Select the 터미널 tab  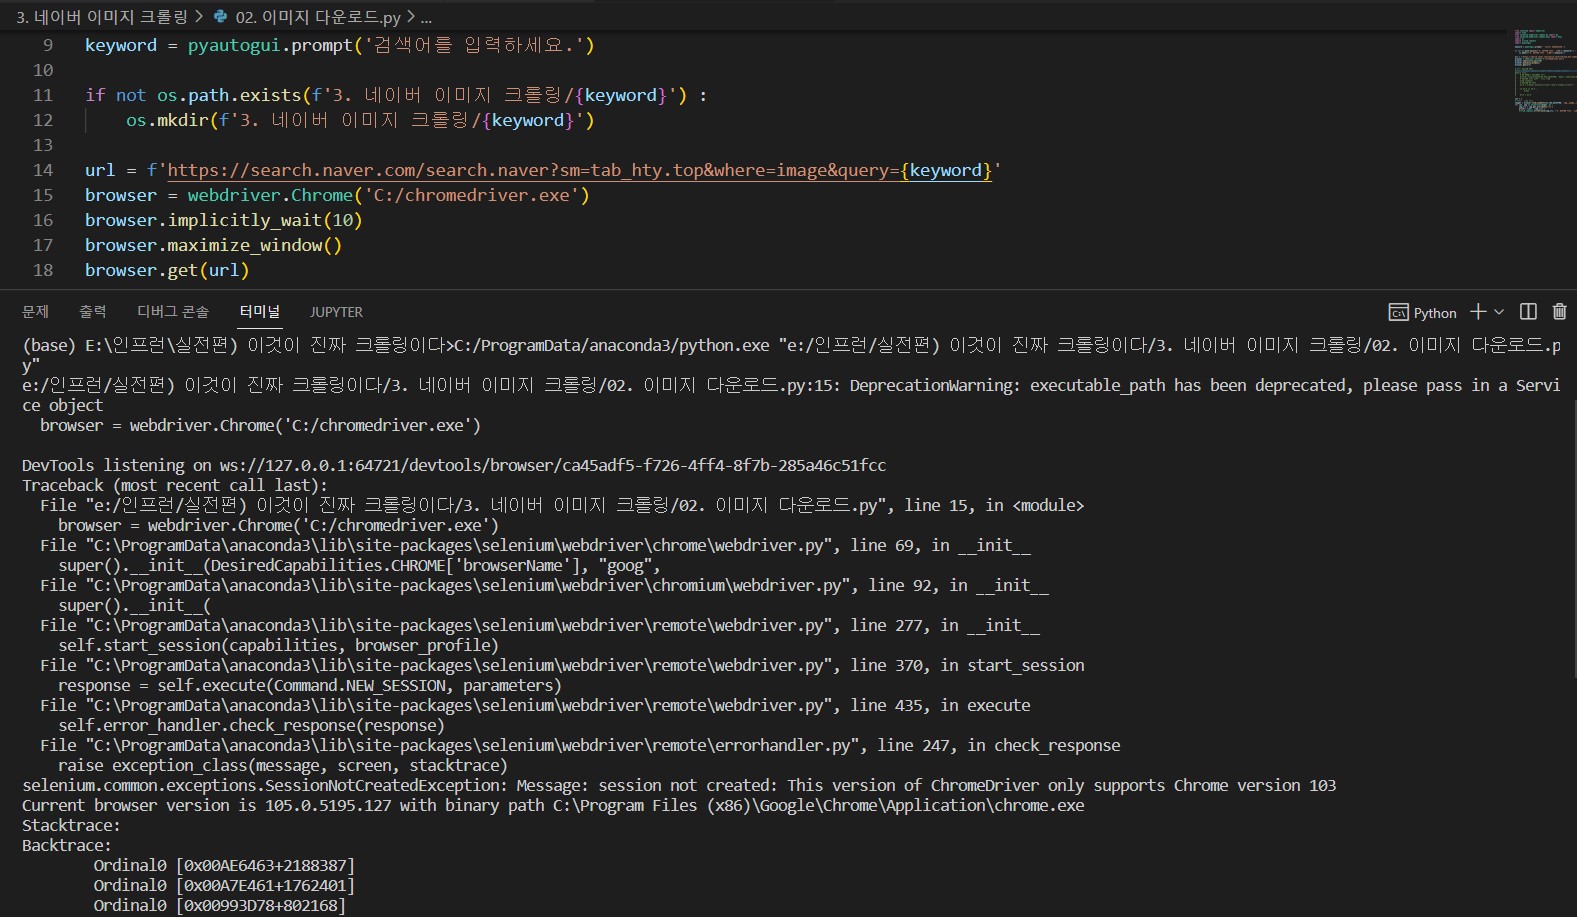pos(260,312)
